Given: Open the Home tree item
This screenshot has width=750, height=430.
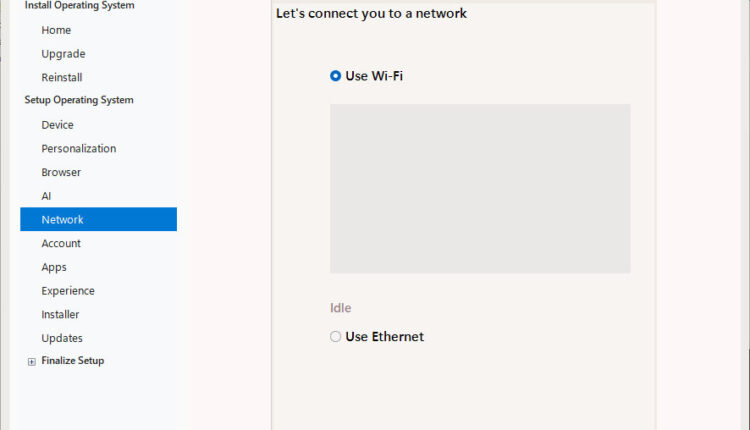Looking at the screenshot, I should coord(56,30).
